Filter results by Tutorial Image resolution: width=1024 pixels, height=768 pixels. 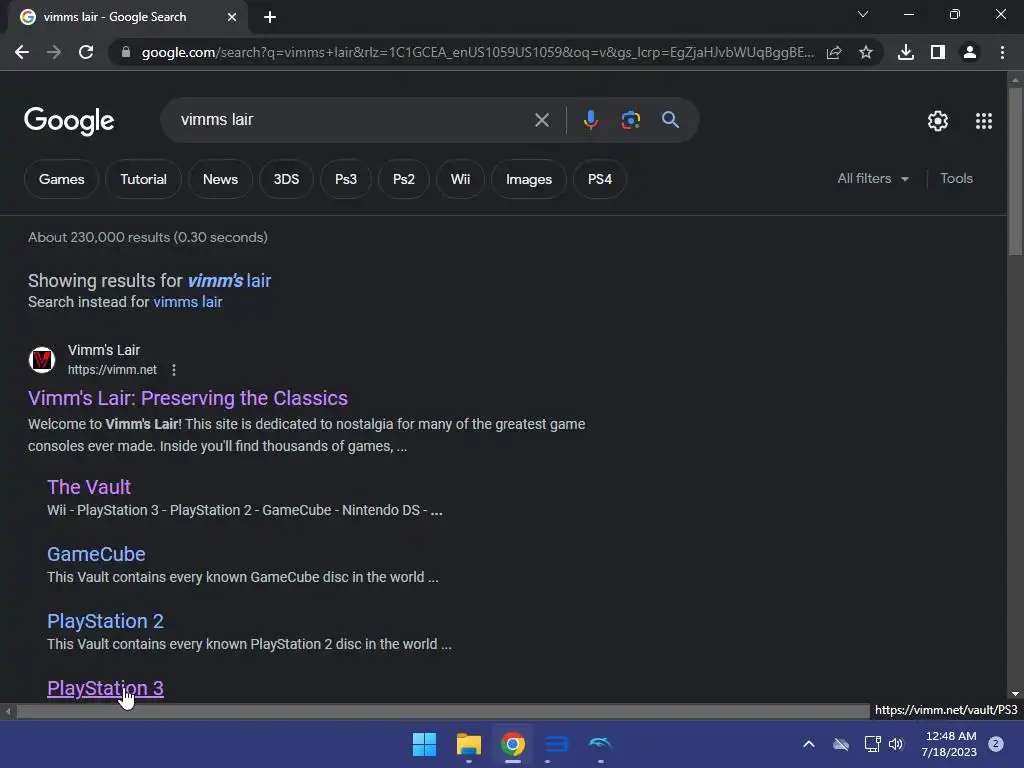[143, 180]
